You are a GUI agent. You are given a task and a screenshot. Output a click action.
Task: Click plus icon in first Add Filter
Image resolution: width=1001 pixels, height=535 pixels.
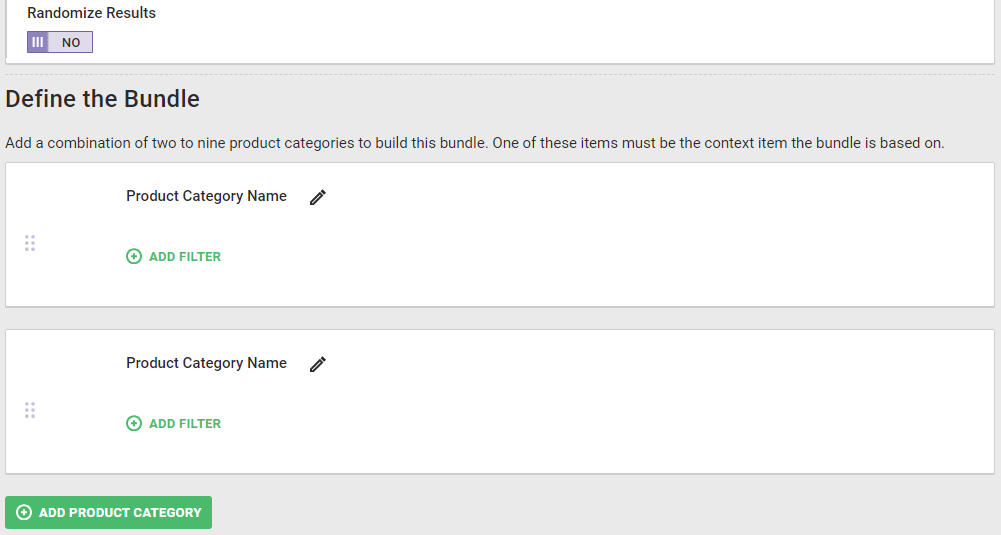click(134, 256)
